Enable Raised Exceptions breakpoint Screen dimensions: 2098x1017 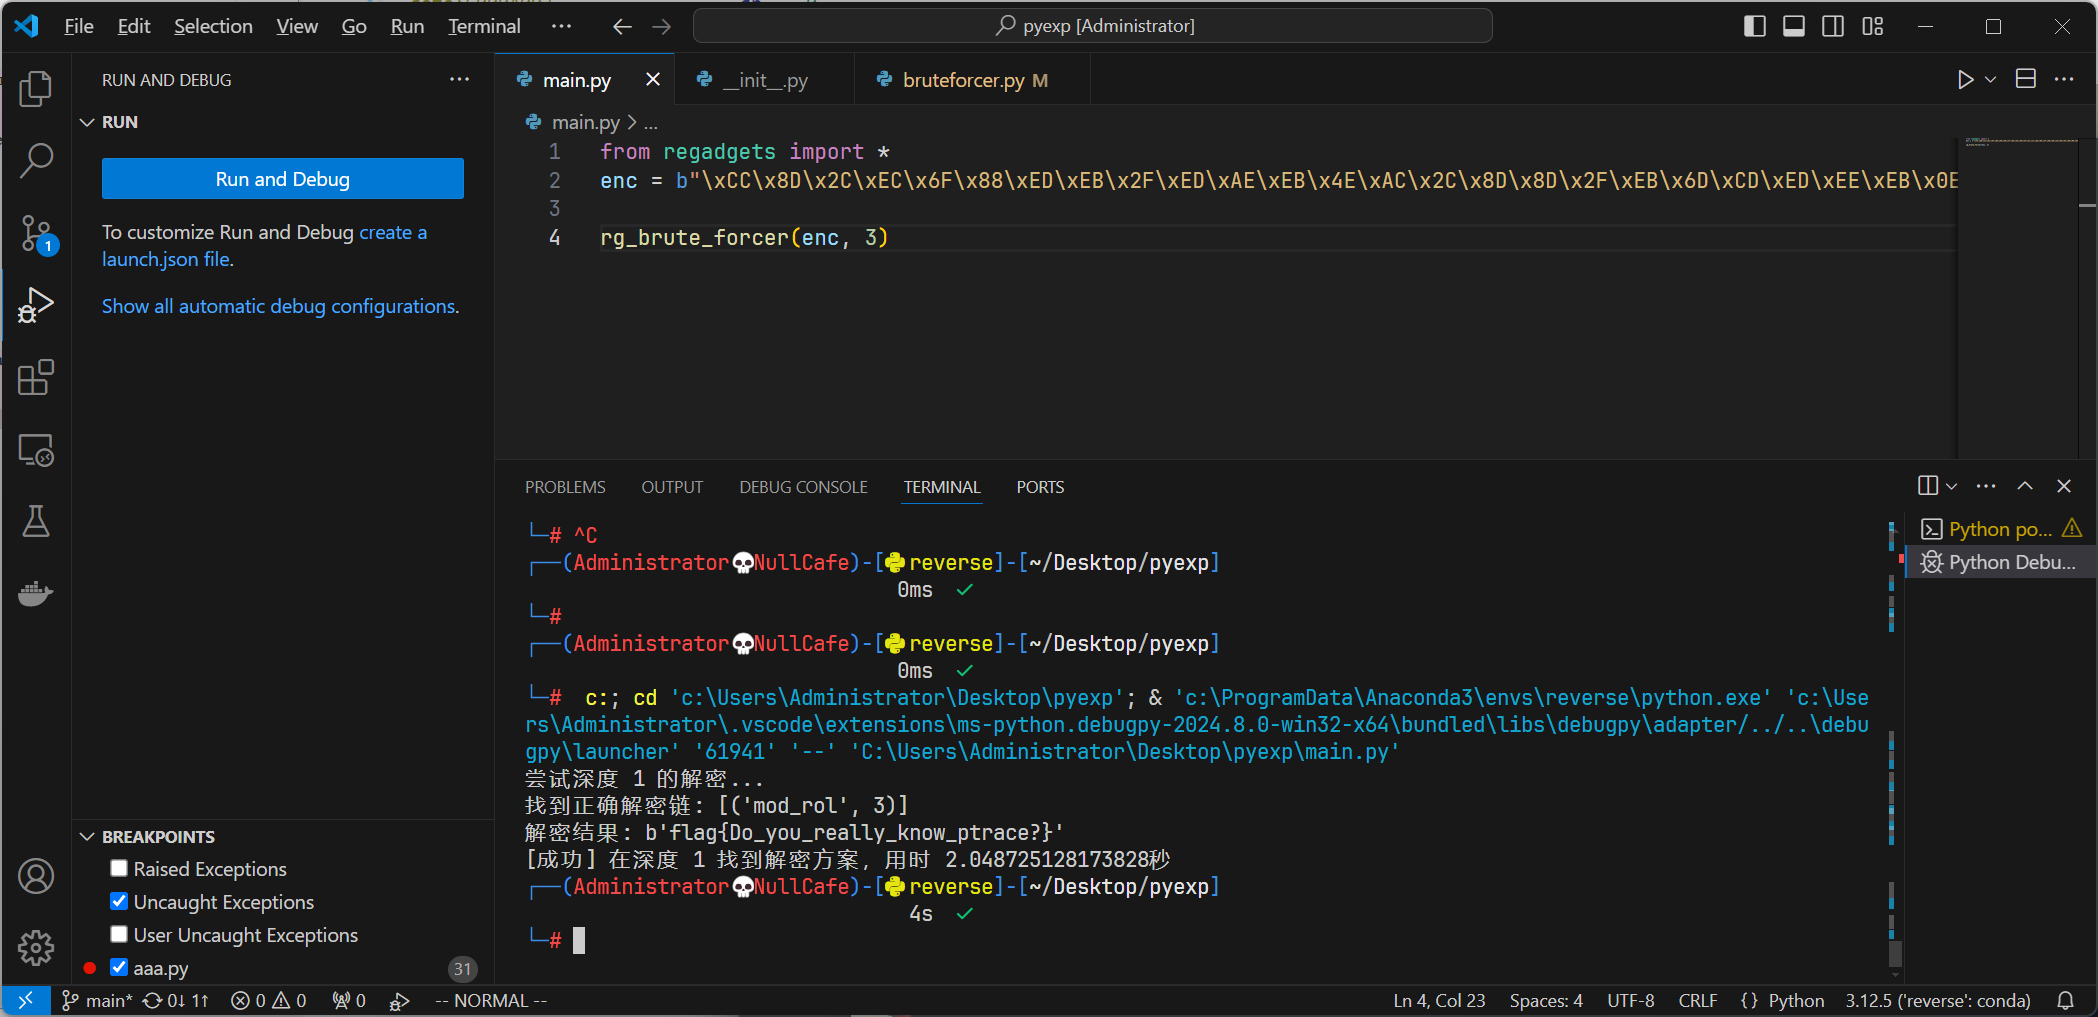119,868
